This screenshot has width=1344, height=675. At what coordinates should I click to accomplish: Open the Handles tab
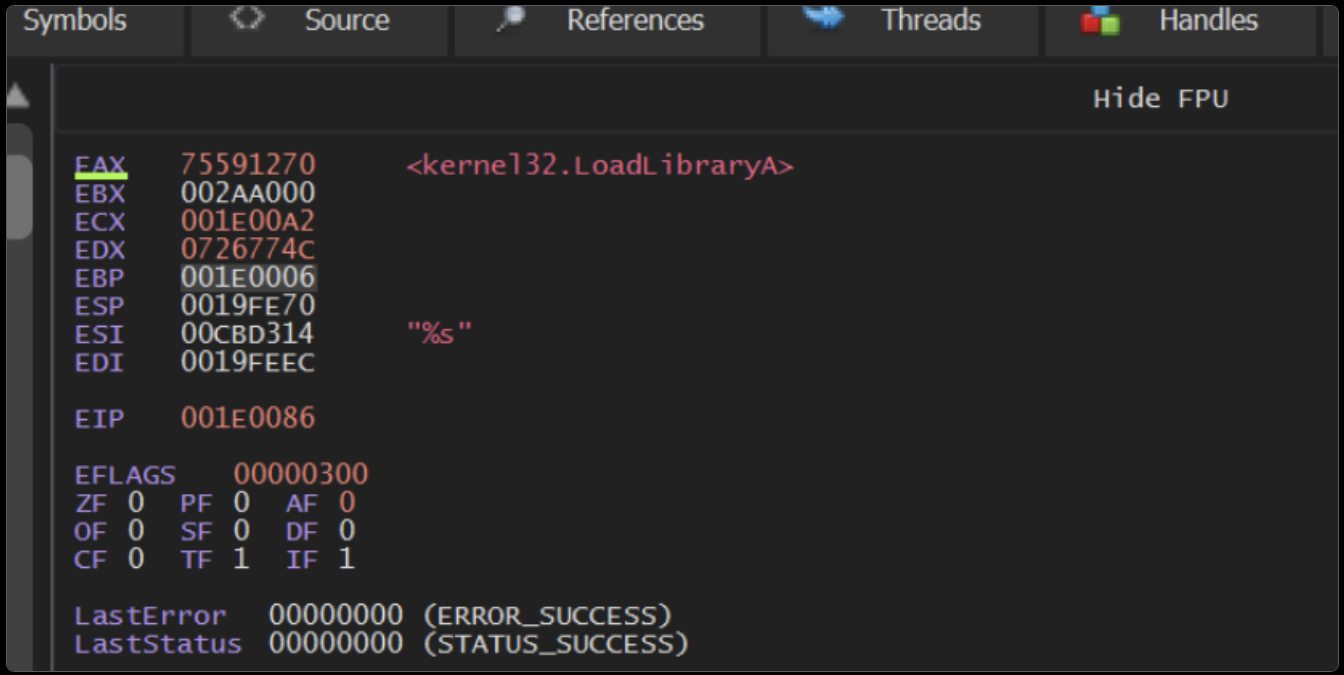1208,21
